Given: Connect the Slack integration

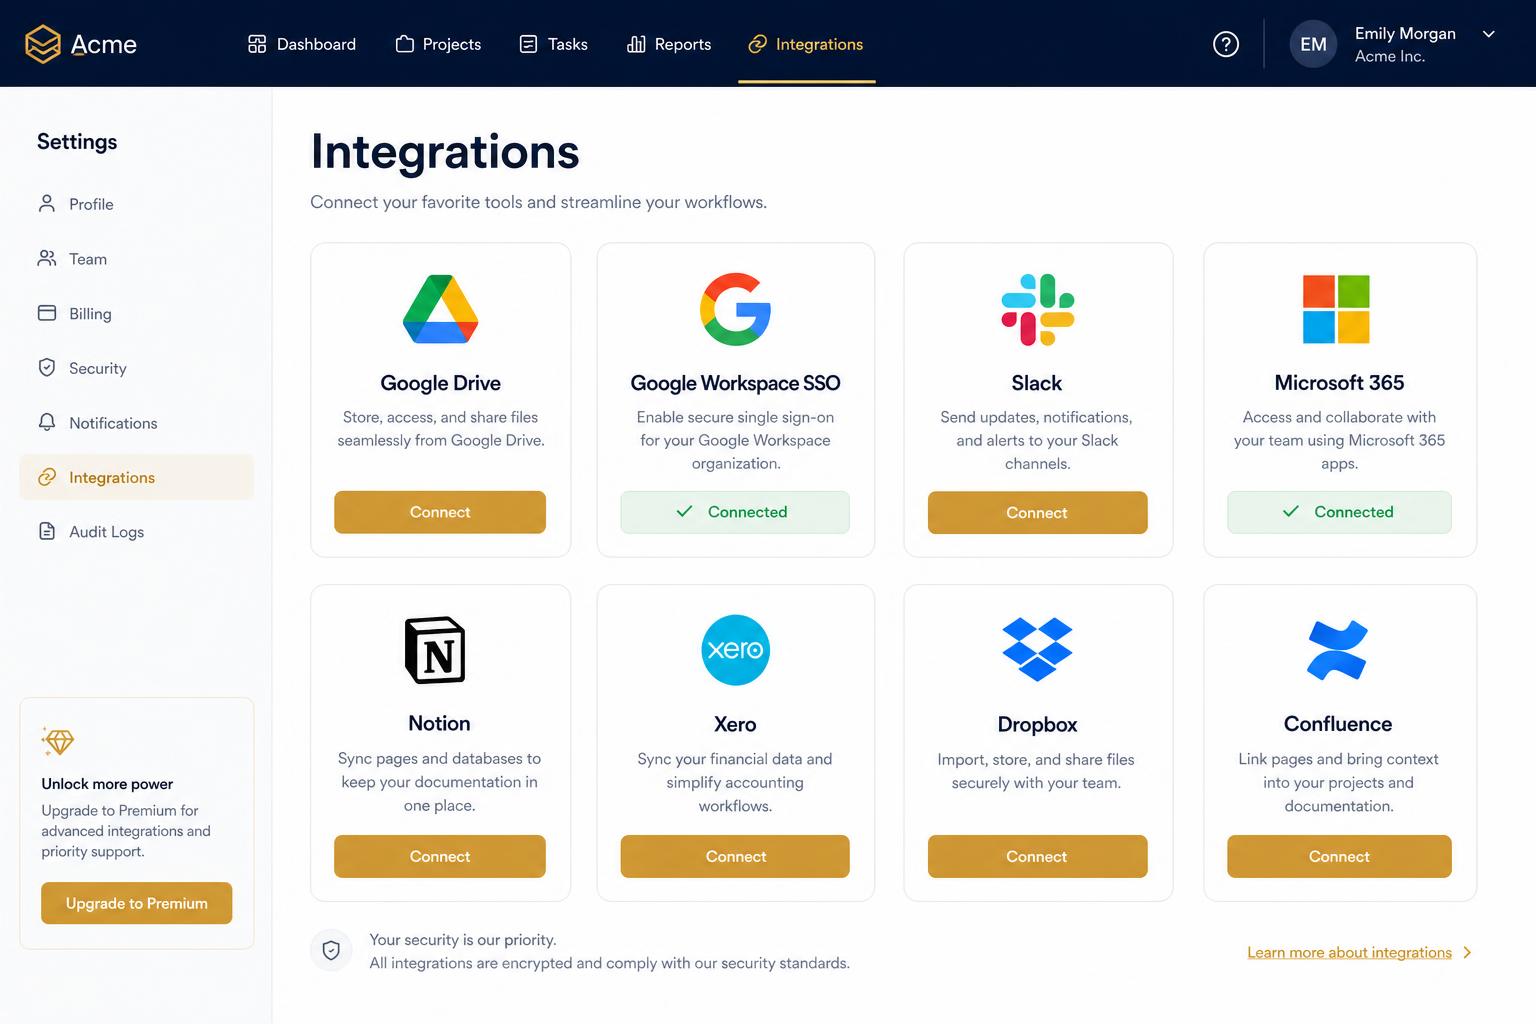Looking at the screenshot, I should click(1037, 512).
